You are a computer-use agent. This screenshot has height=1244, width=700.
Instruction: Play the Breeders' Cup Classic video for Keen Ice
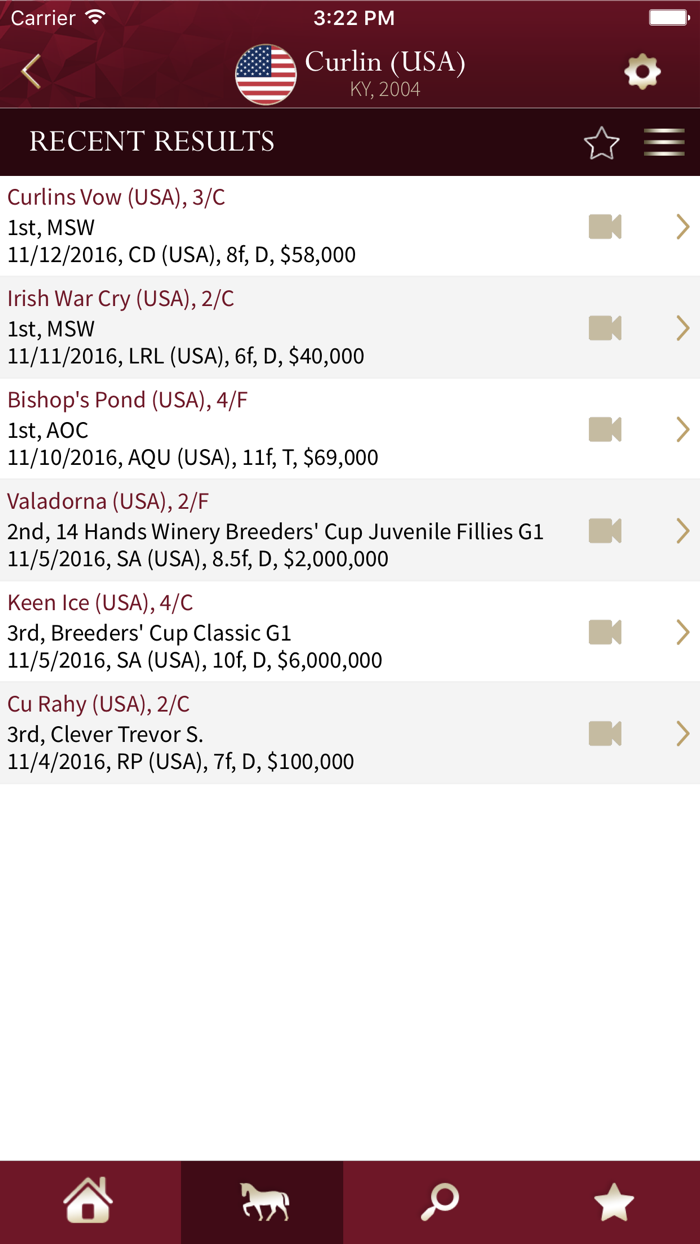(x=605, y=632)
